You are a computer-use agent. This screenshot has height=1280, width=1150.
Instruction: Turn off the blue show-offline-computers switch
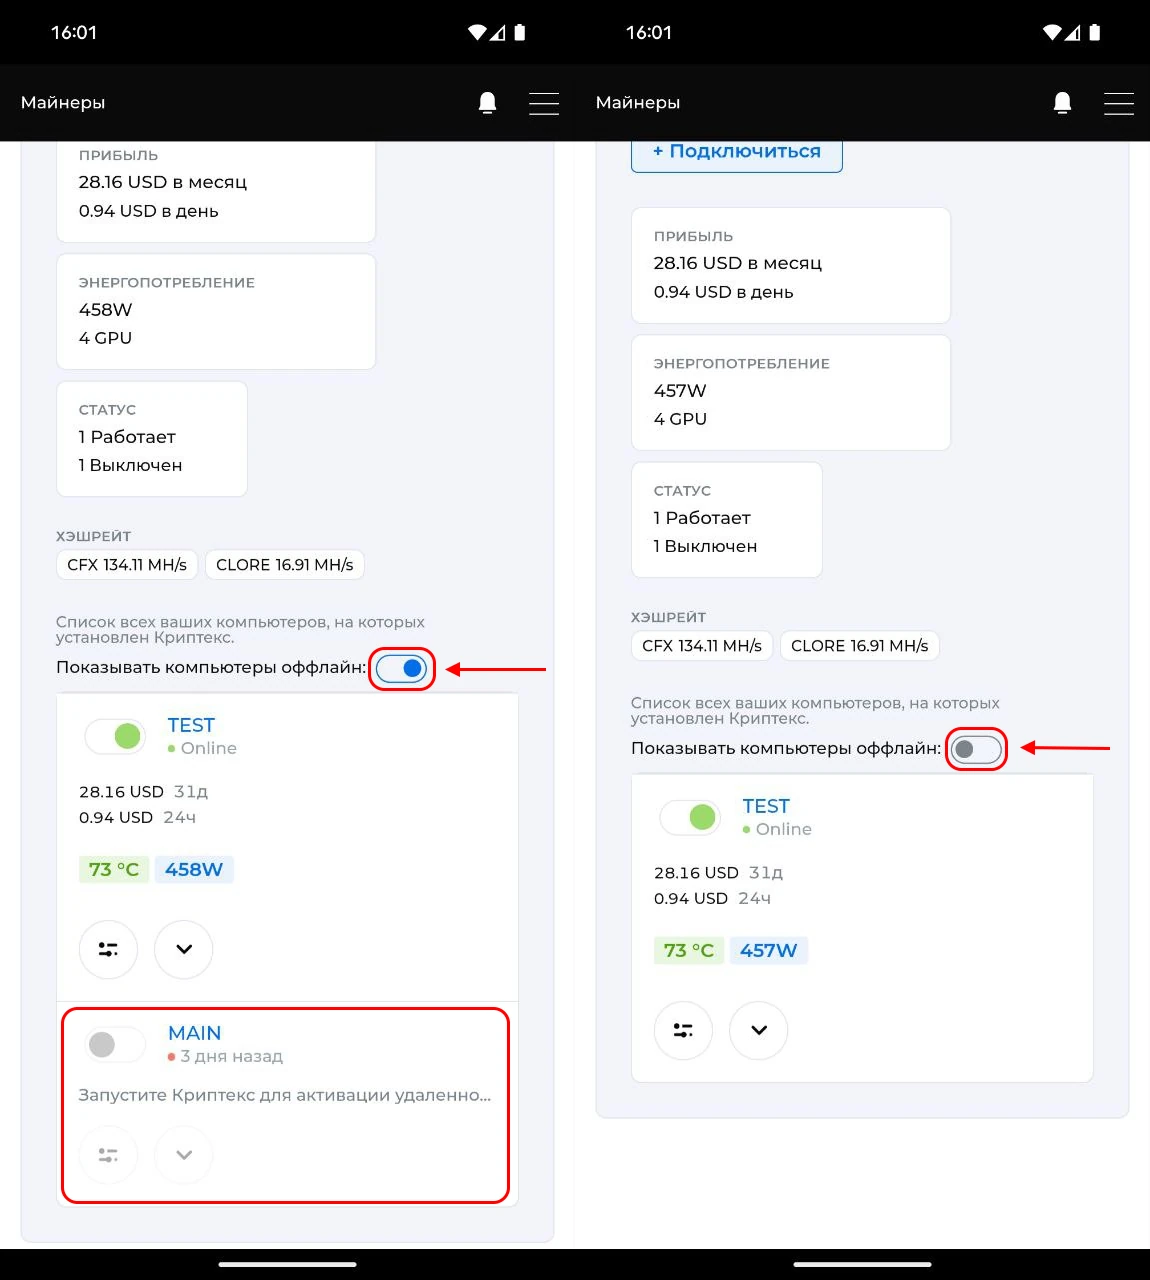pos(402,668)
